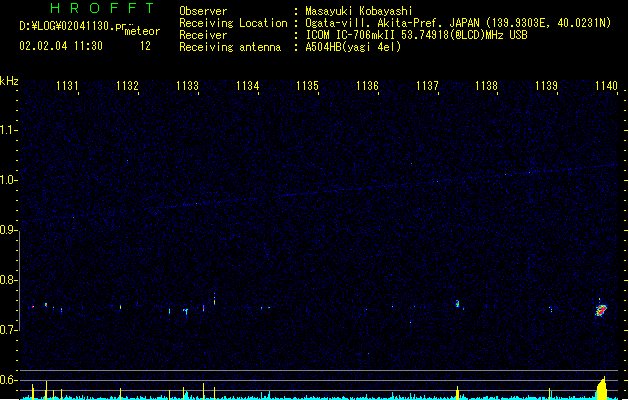Click the 0.7 kHz frequency tick label
This screenshot has height=400, width=629.
point(7,330)
